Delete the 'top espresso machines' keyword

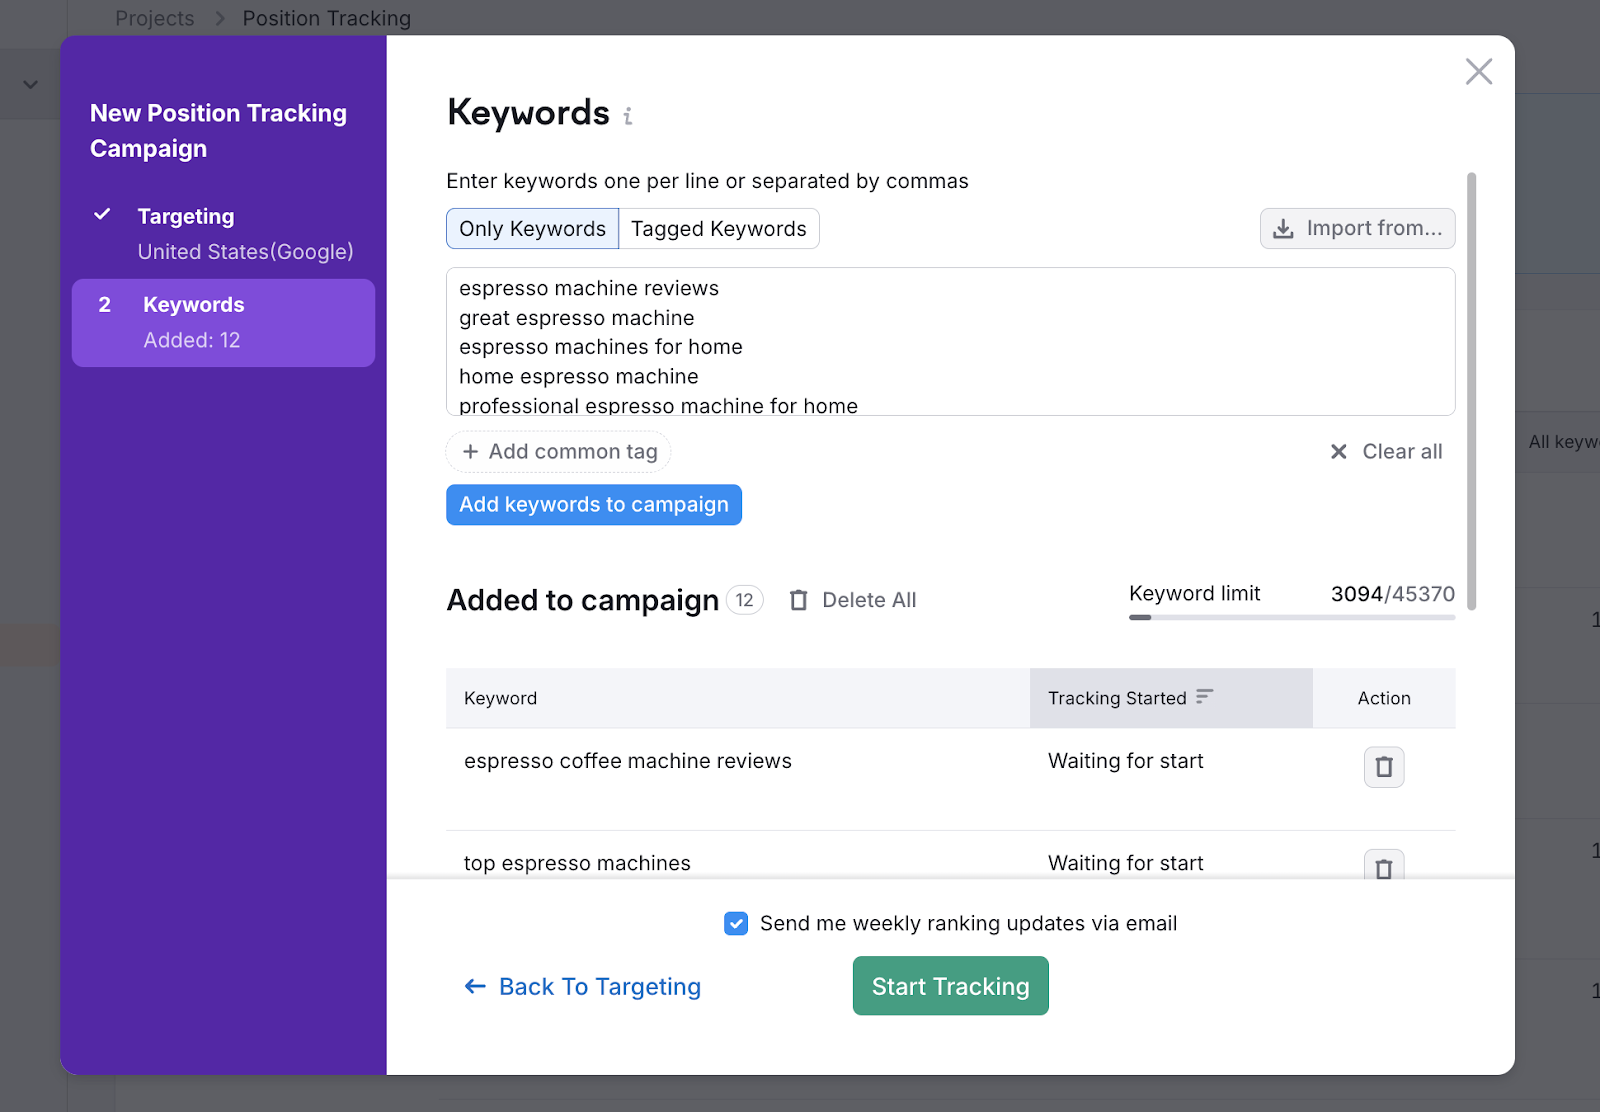click(1383, 866)
